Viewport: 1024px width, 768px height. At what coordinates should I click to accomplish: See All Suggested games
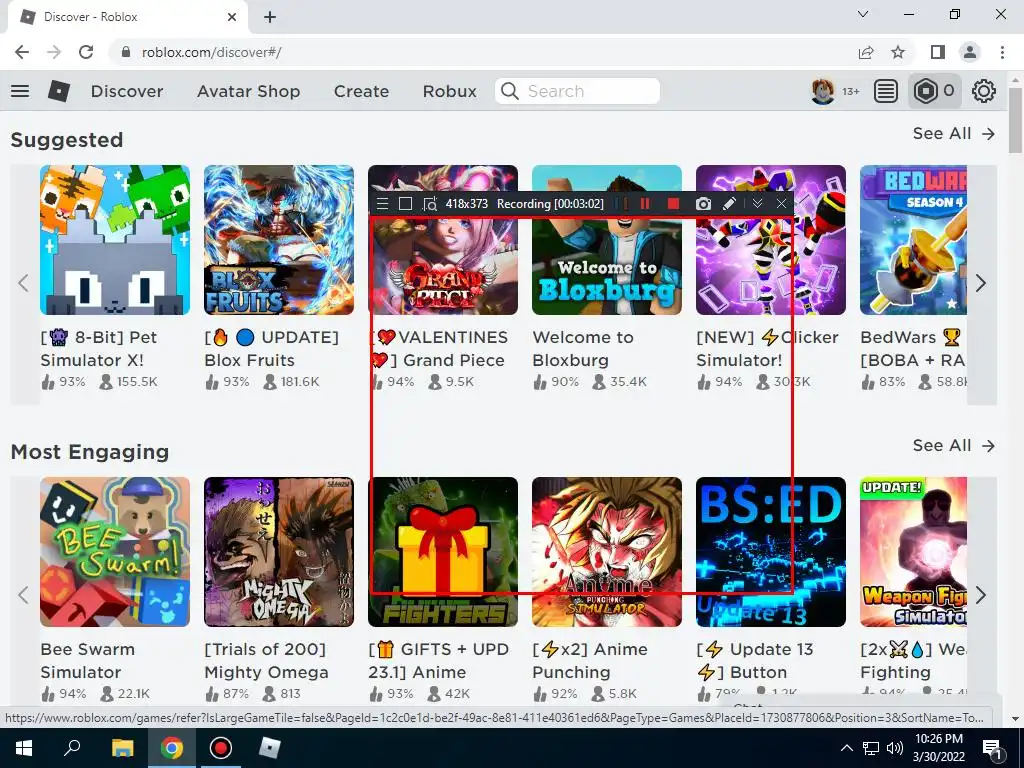[953, 133]
